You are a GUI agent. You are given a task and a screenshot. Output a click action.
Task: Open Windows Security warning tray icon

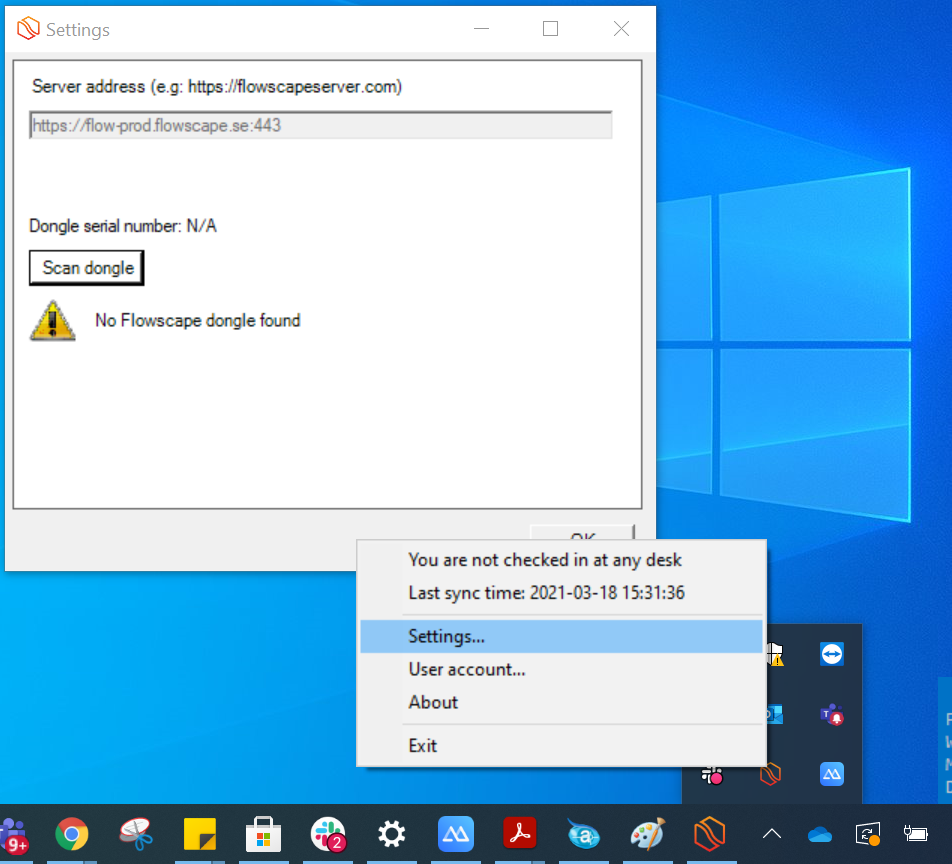tap(775, 655)
